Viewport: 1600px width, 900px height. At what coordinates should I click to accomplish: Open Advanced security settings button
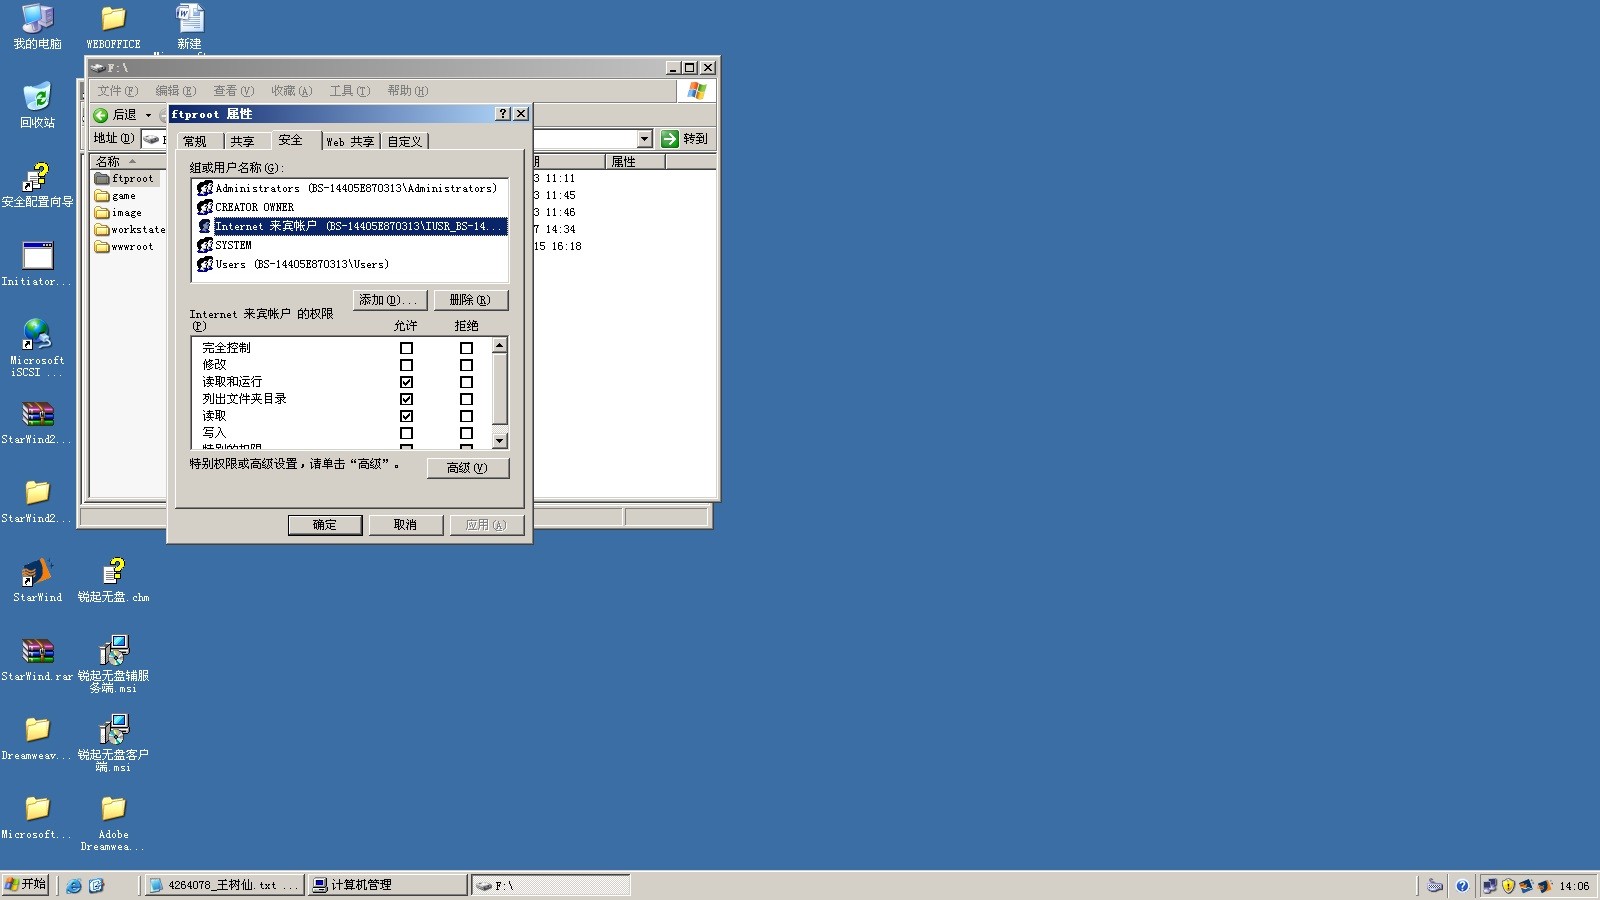click(x=467, y=468)
